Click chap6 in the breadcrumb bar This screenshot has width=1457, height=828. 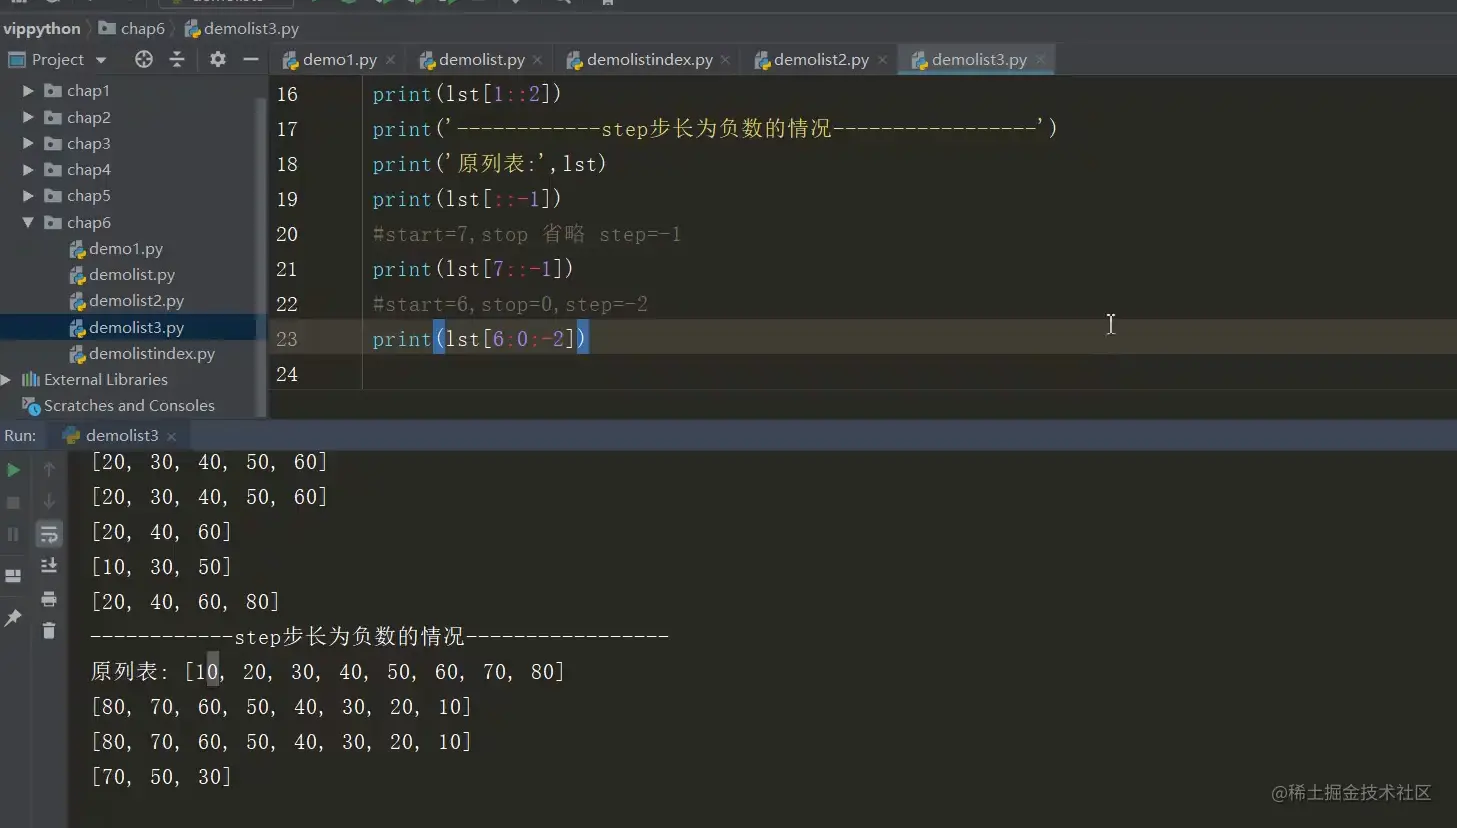click(x=132, y=29)
